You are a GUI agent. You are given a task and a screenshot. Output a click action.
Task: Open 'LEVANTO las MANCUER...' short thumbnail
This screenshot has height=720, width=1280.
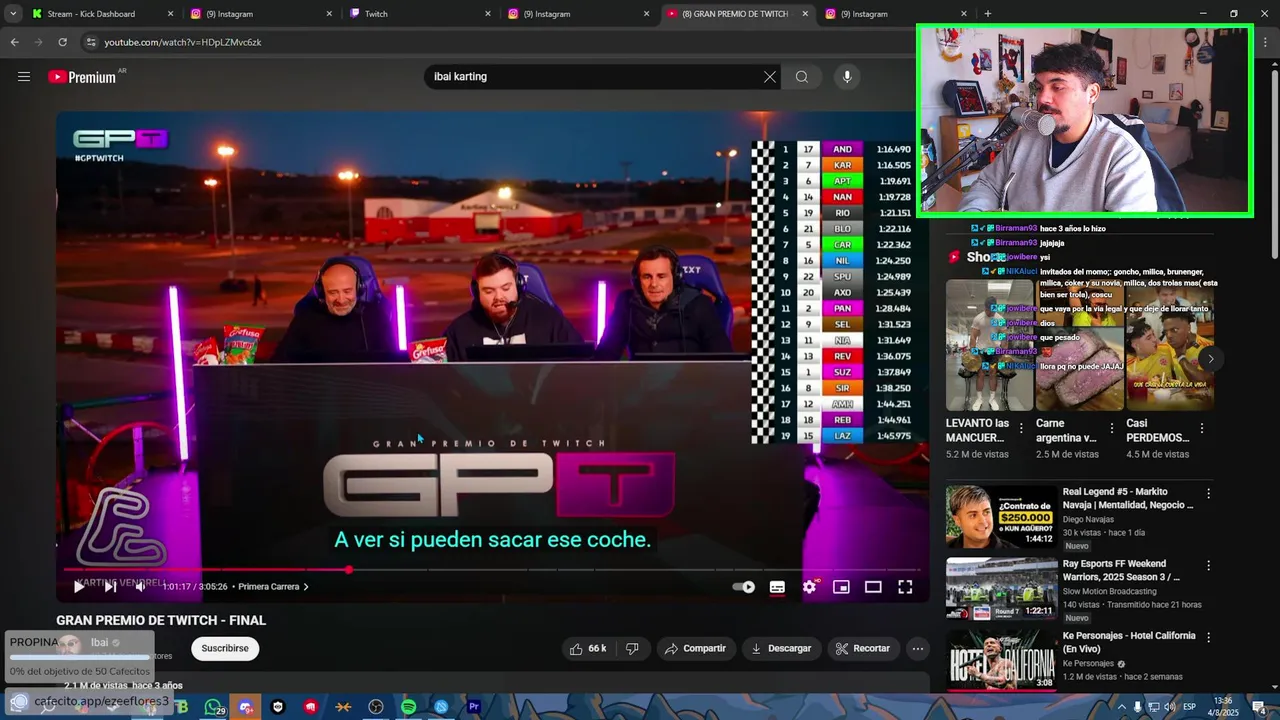pos(989,345)
